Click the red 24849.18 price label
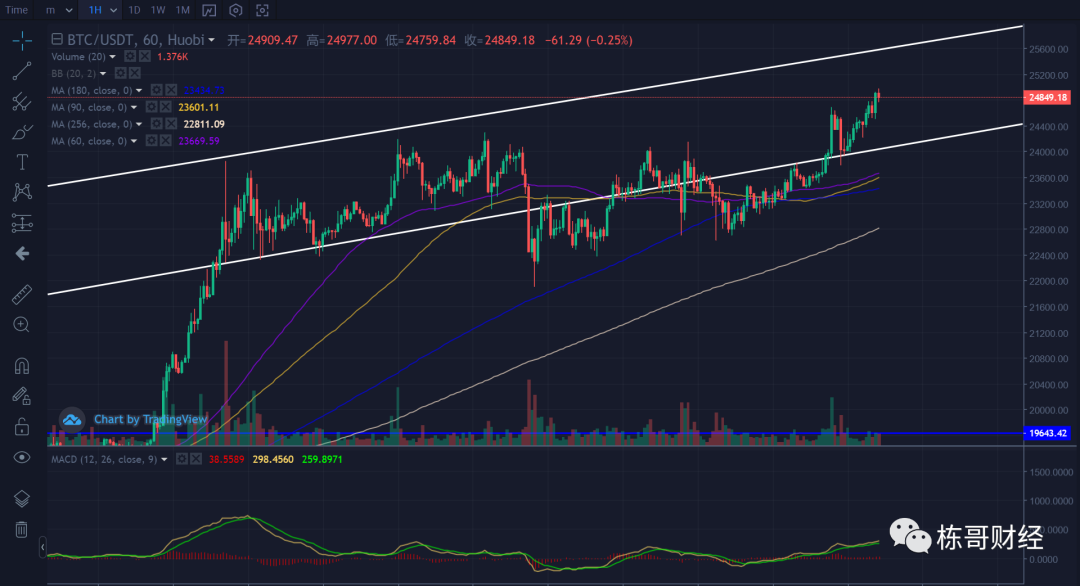Screen dimensions: 1080x586 [x=1048, y=98]
